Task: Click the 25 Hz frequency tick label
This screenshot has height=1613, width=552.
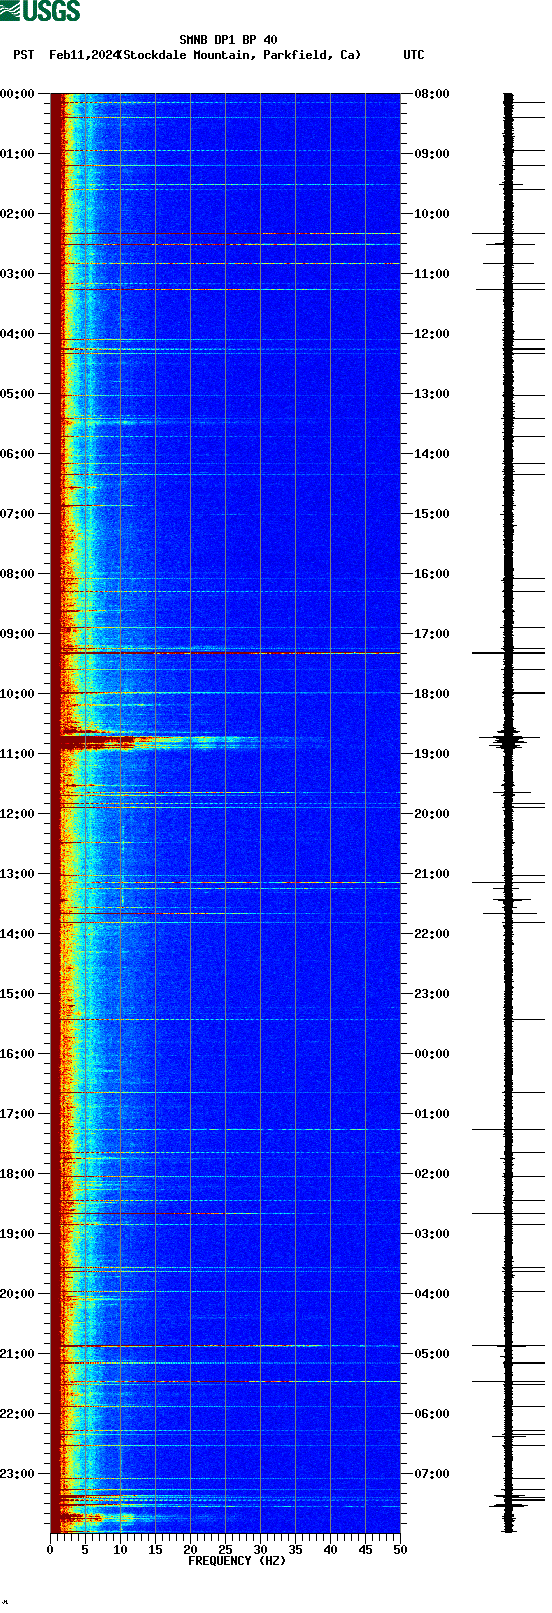Action: 225,1550
